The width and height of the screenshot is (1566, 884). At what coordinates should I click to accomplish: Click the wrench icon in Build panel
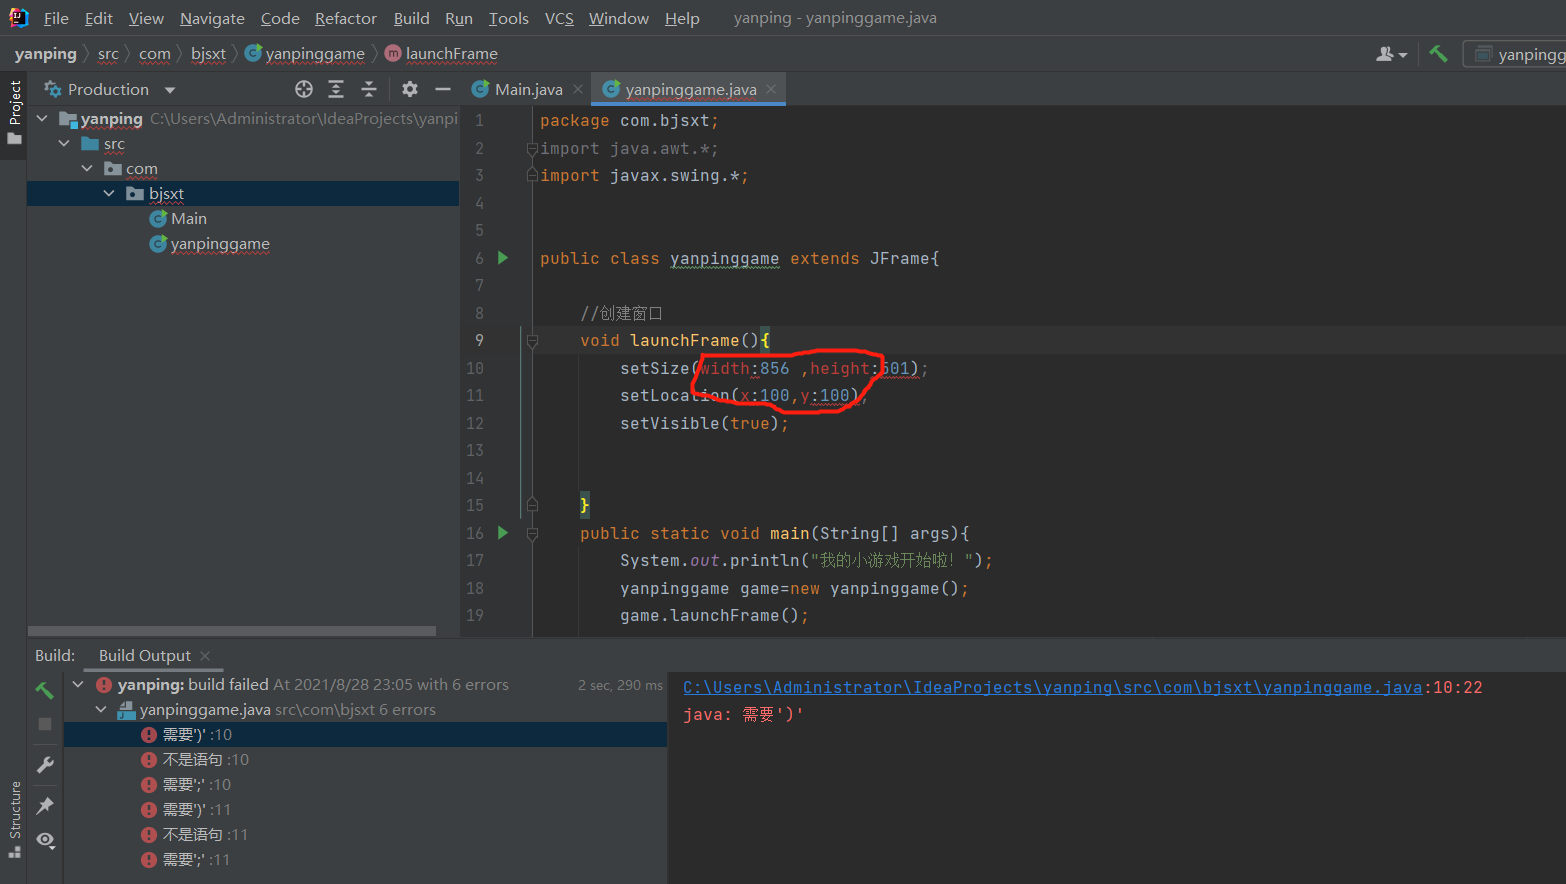(x=45, y=765)
